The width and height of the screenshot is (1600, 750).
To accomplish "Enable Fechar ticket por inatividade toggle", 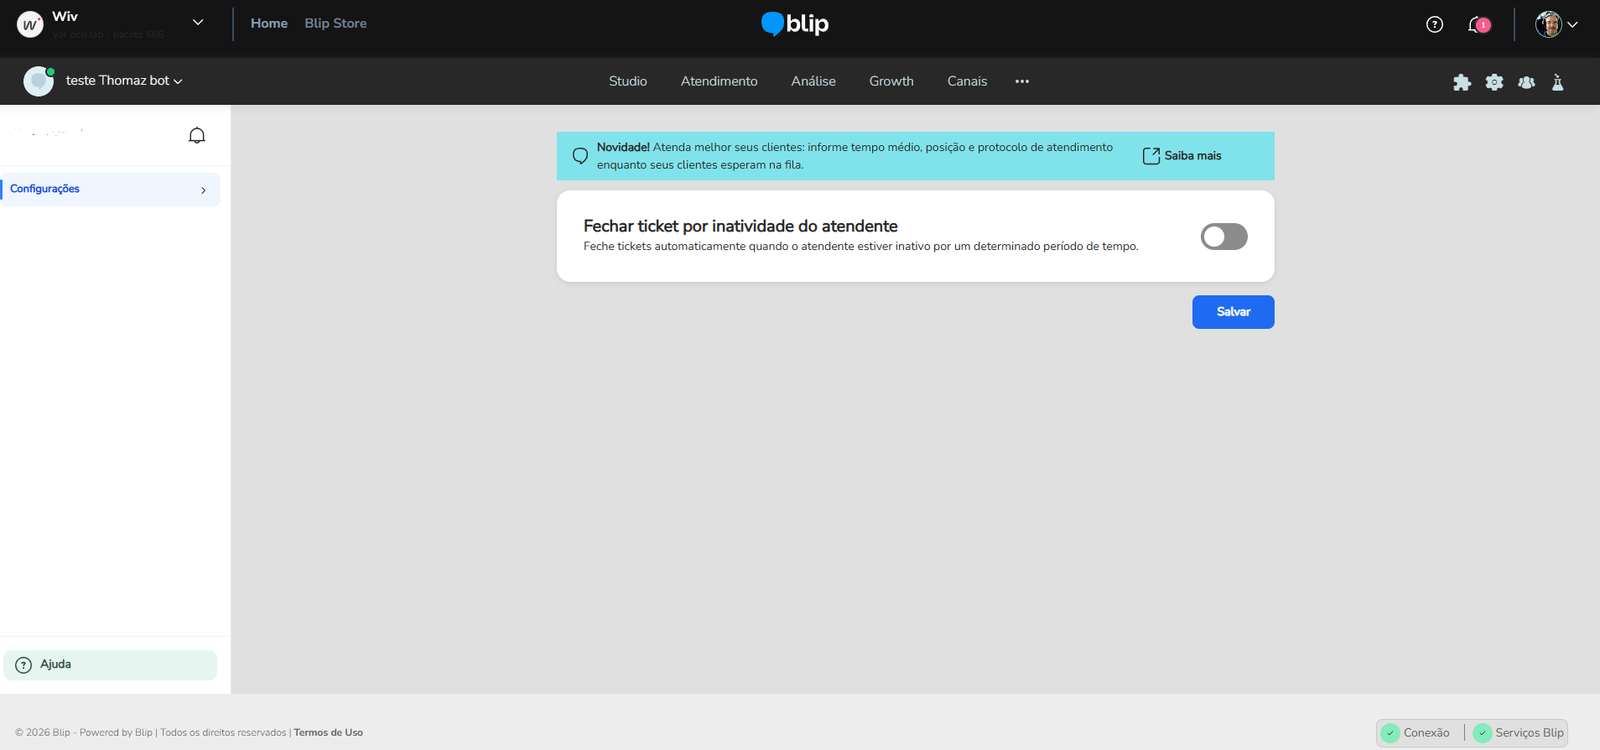I will click(x=1224, y=236).
